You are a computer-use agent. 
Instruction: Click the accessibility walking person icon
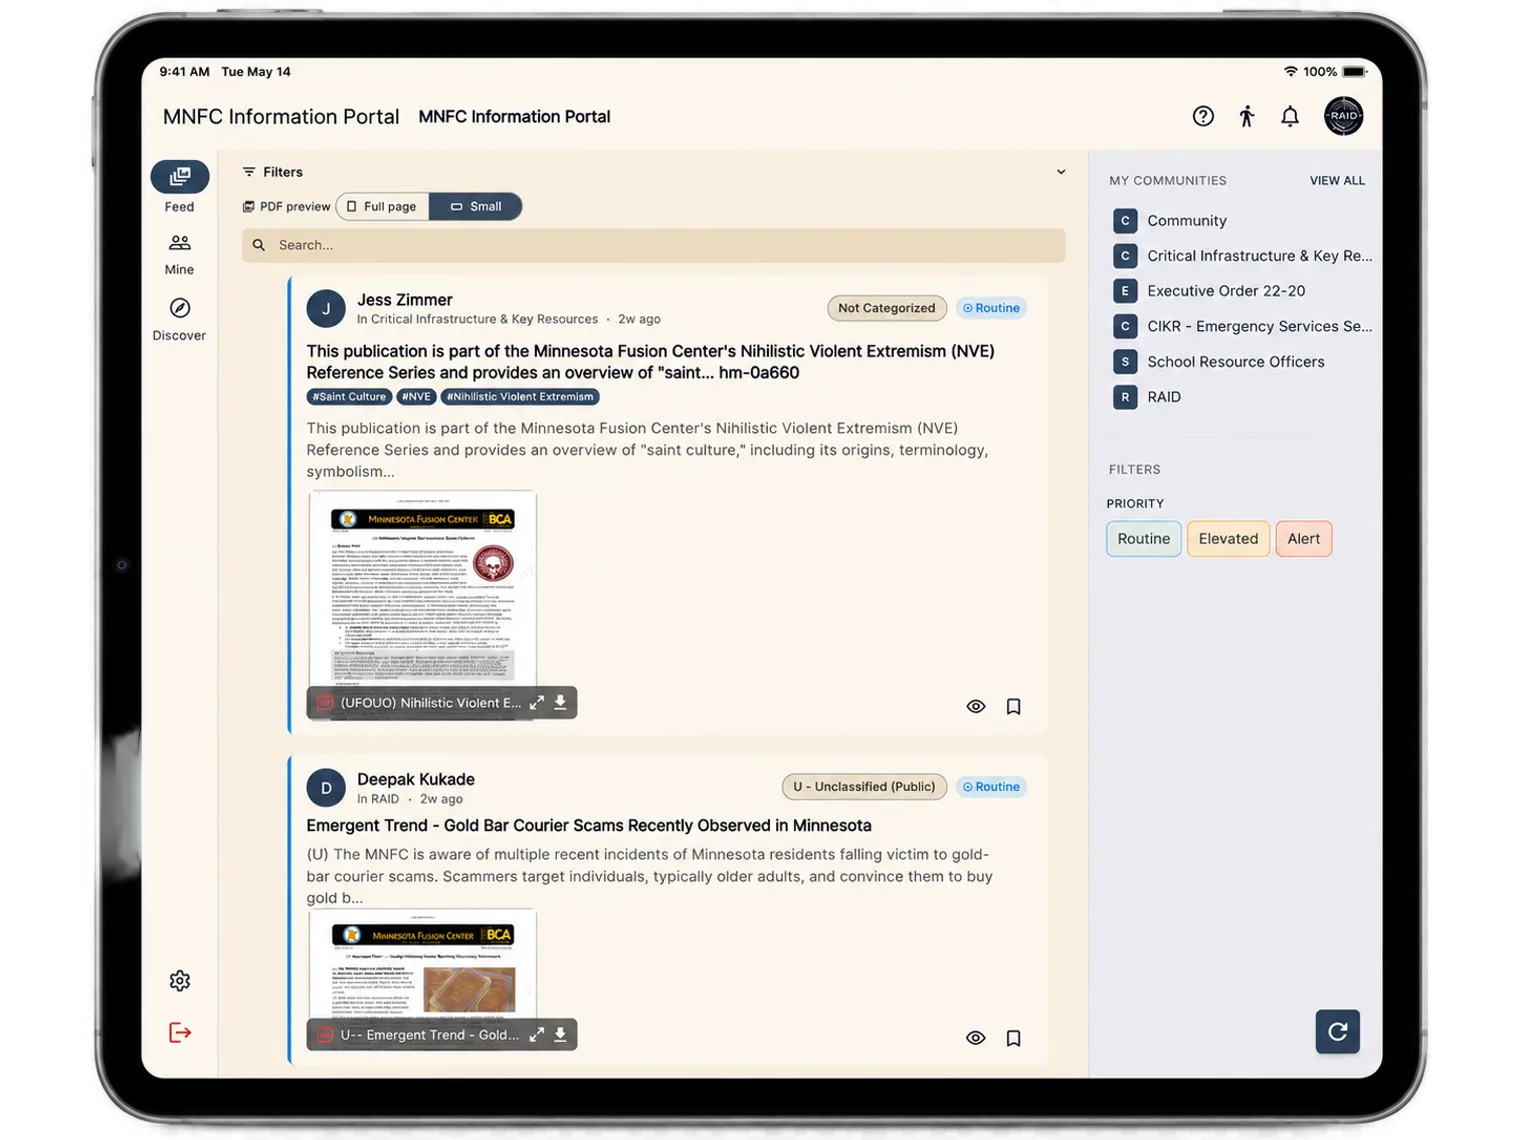coord(1247,116)
